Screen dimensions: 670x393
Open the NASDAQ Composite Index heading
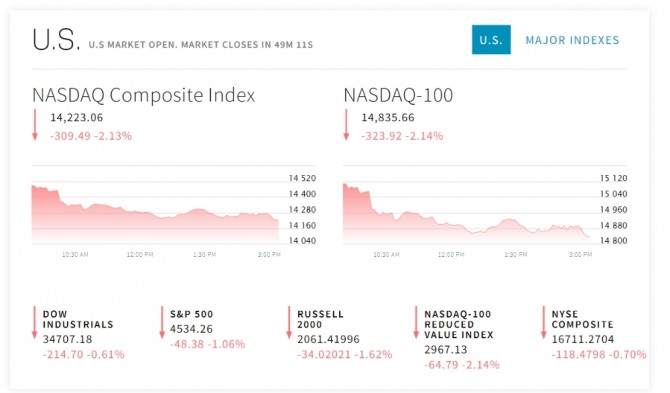pos(144,95)
